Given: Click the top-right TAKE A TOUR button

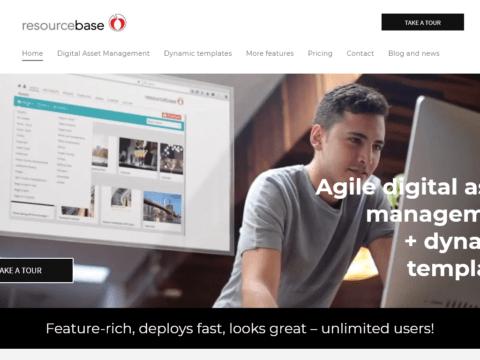Looking at the screenshot, I should click(423, 22).
